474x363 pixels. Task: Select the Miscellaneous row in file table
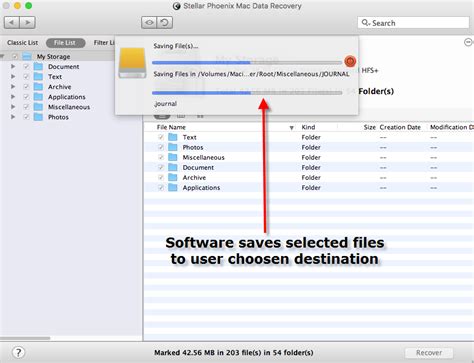(309, 157)
